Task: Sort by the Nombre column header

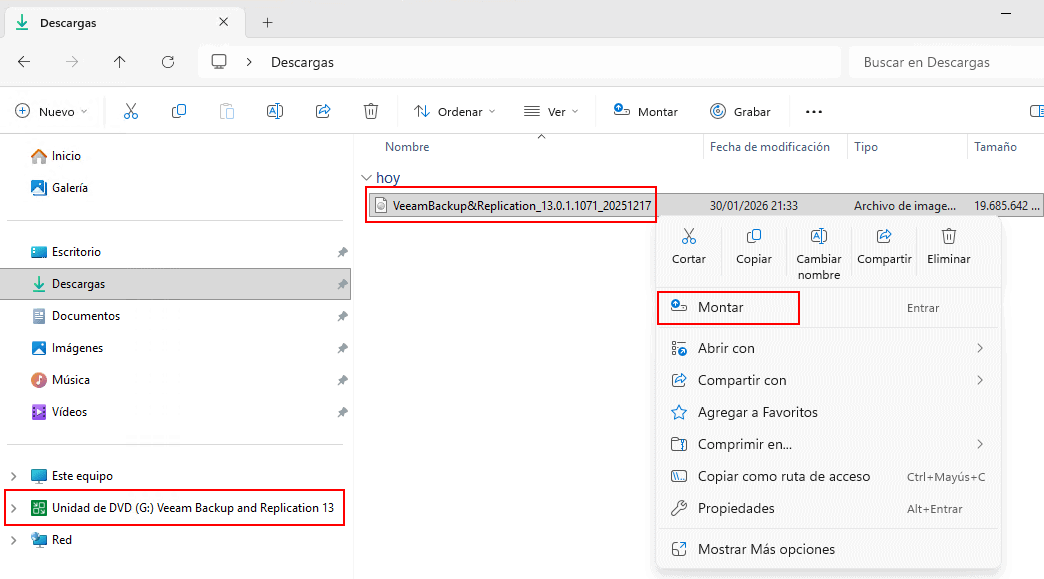Action: click(x=407, y=146)
